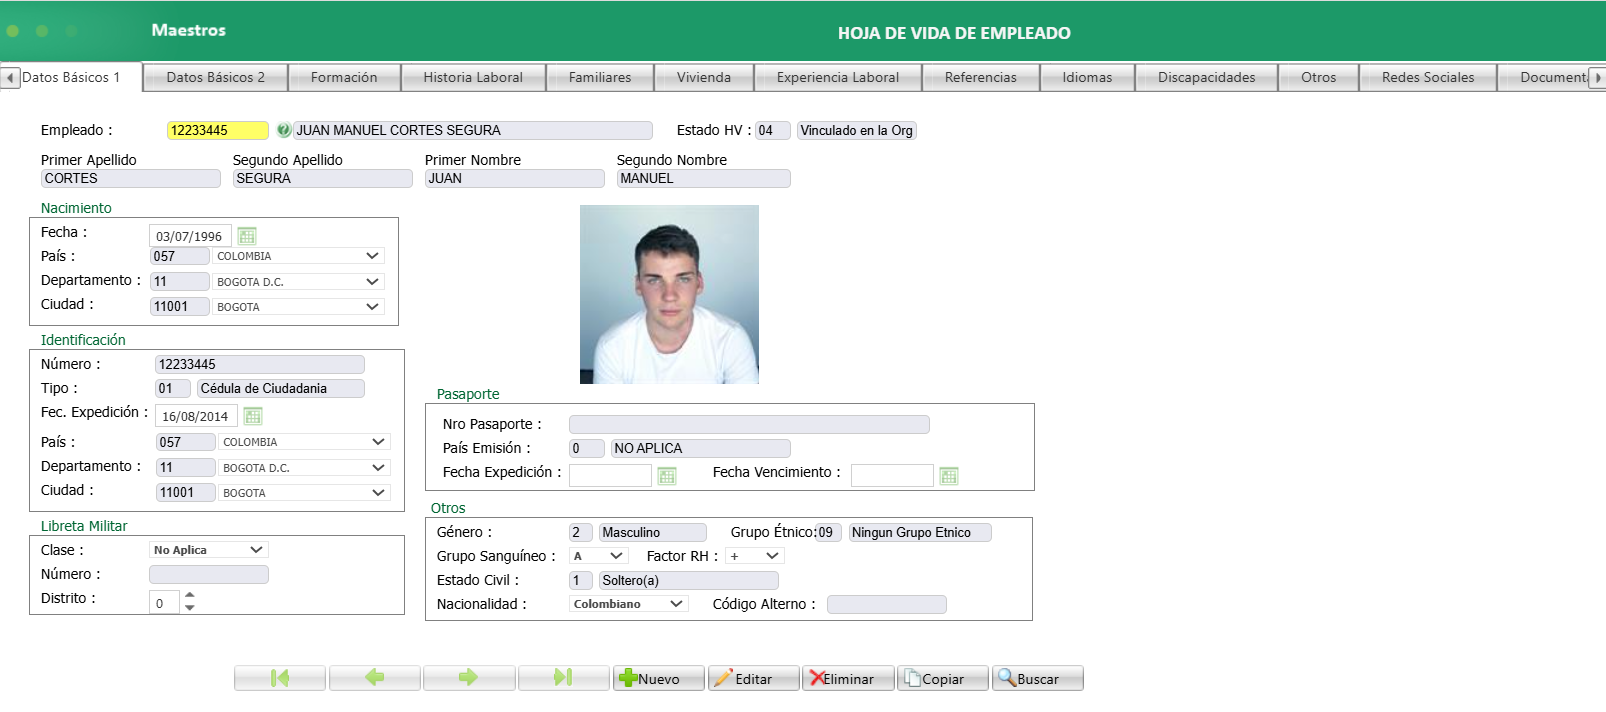The width and height of the screenshot is (1606, 712).
Task: Click the identification Tipo code field
Action: click(x=173, y=388)
